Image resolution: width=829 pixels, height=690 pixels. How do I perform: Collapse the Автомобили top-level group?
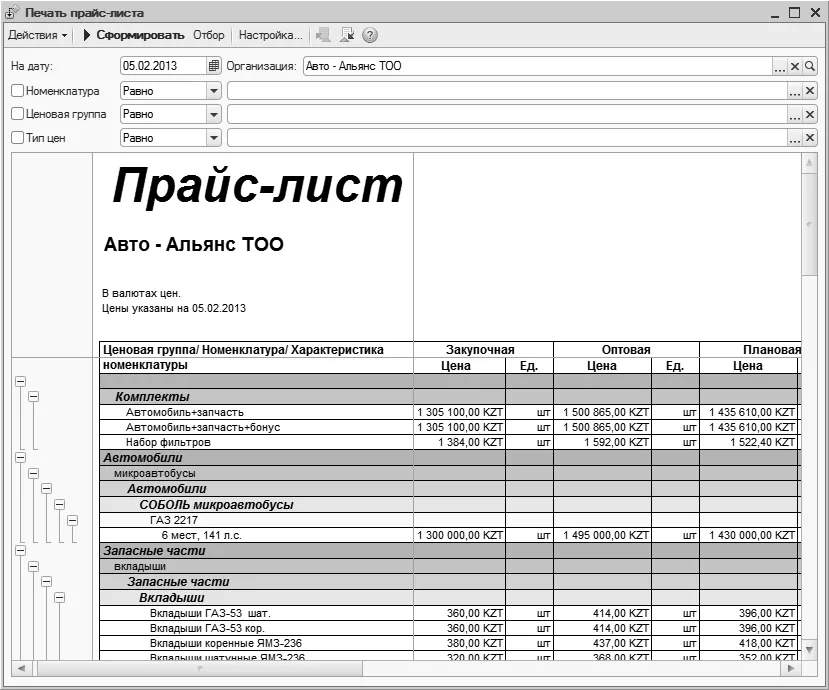click(x=21, y=457)
